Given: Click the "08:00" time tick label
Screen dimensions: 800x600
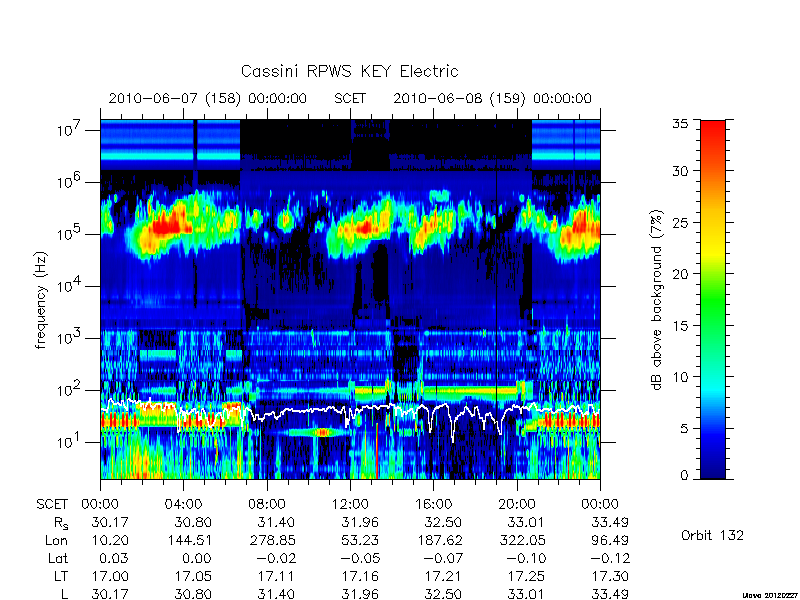Looking at the screenshot, I should tap(267, 504).
